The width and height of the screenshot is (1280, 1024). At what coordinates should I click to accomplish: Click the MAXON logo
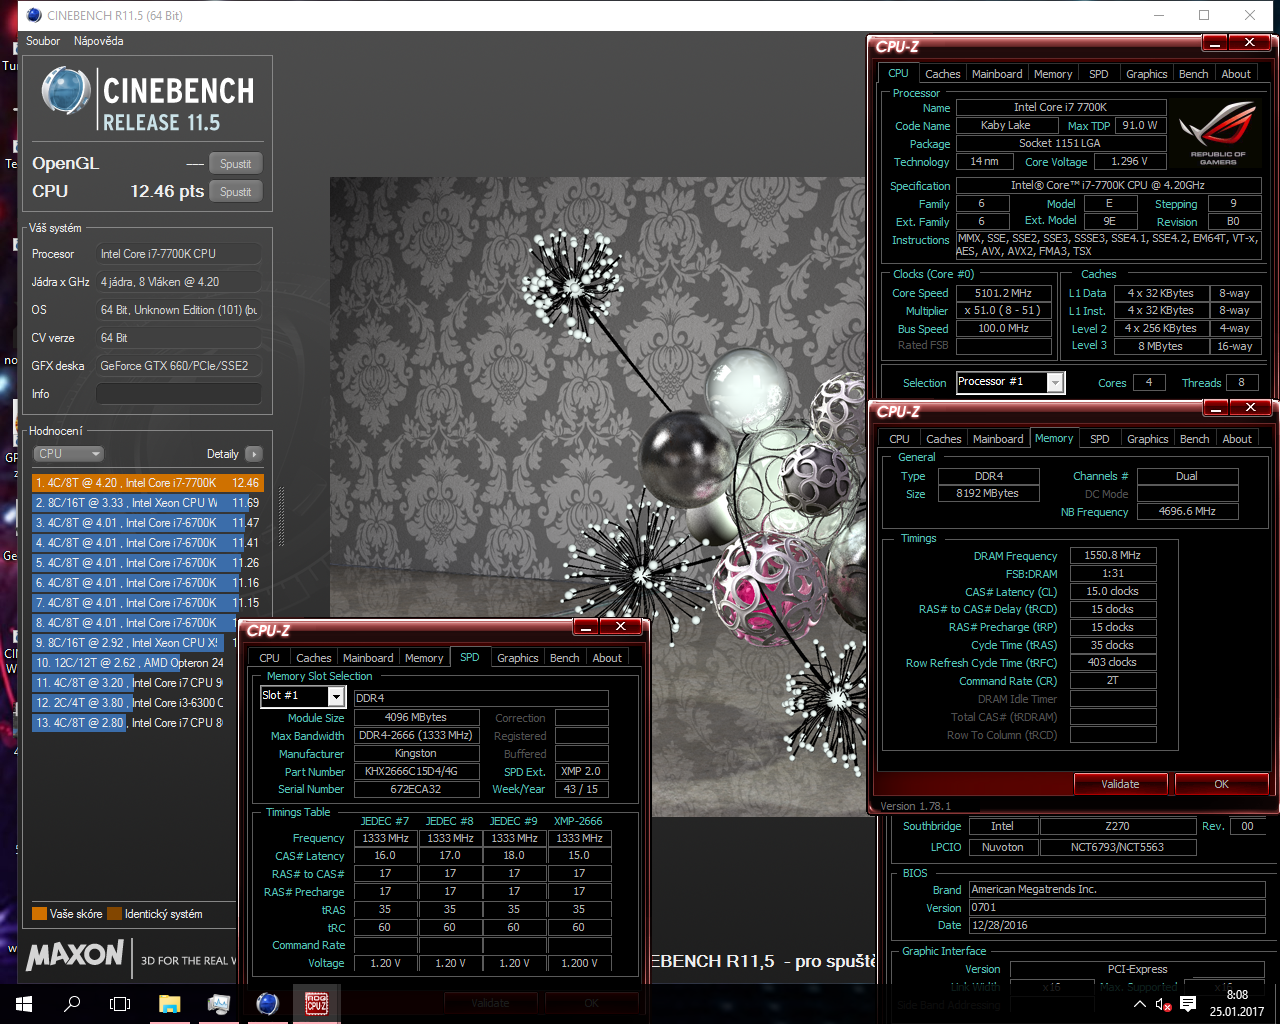point(76,956)
